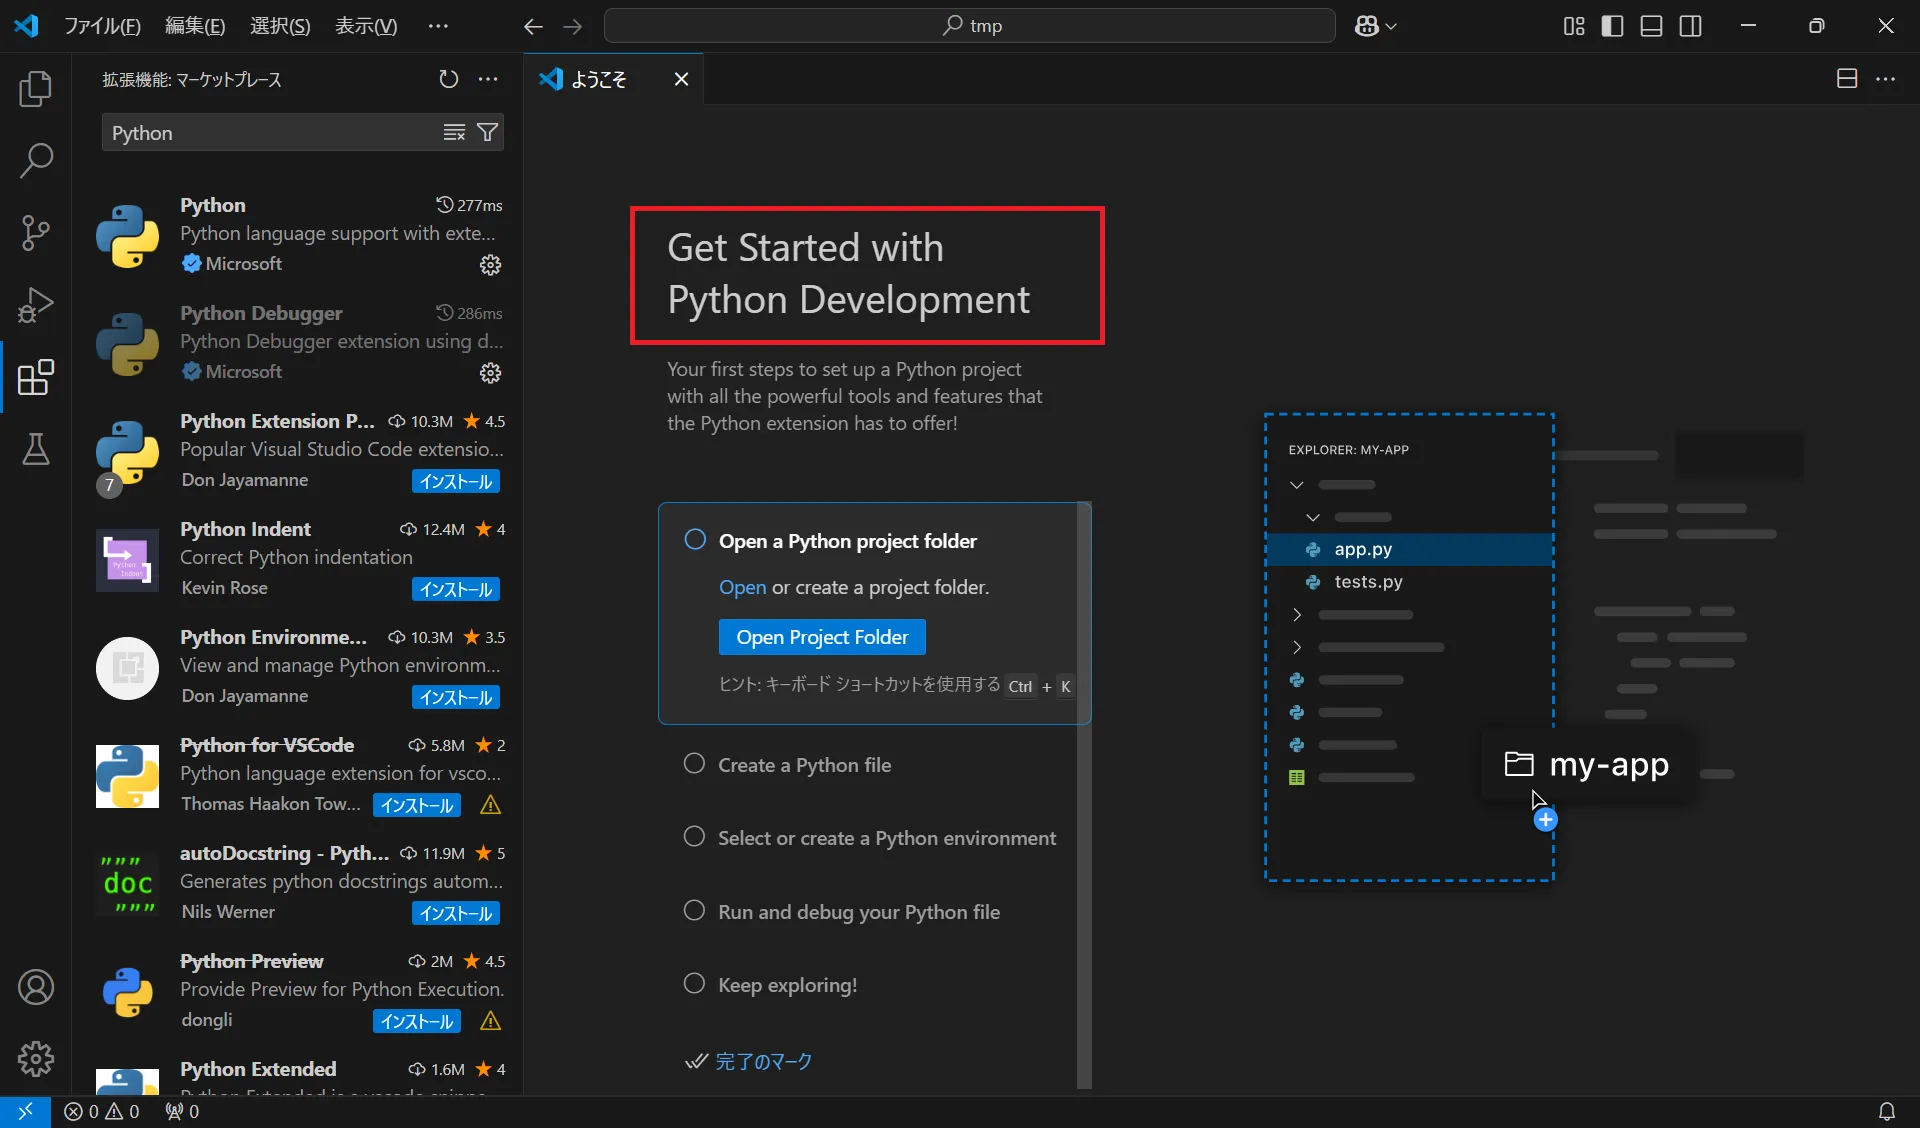Screen dimensions: 1920x1128
Task: Open the ファイル(F) menu
Action: pos(102,26)
